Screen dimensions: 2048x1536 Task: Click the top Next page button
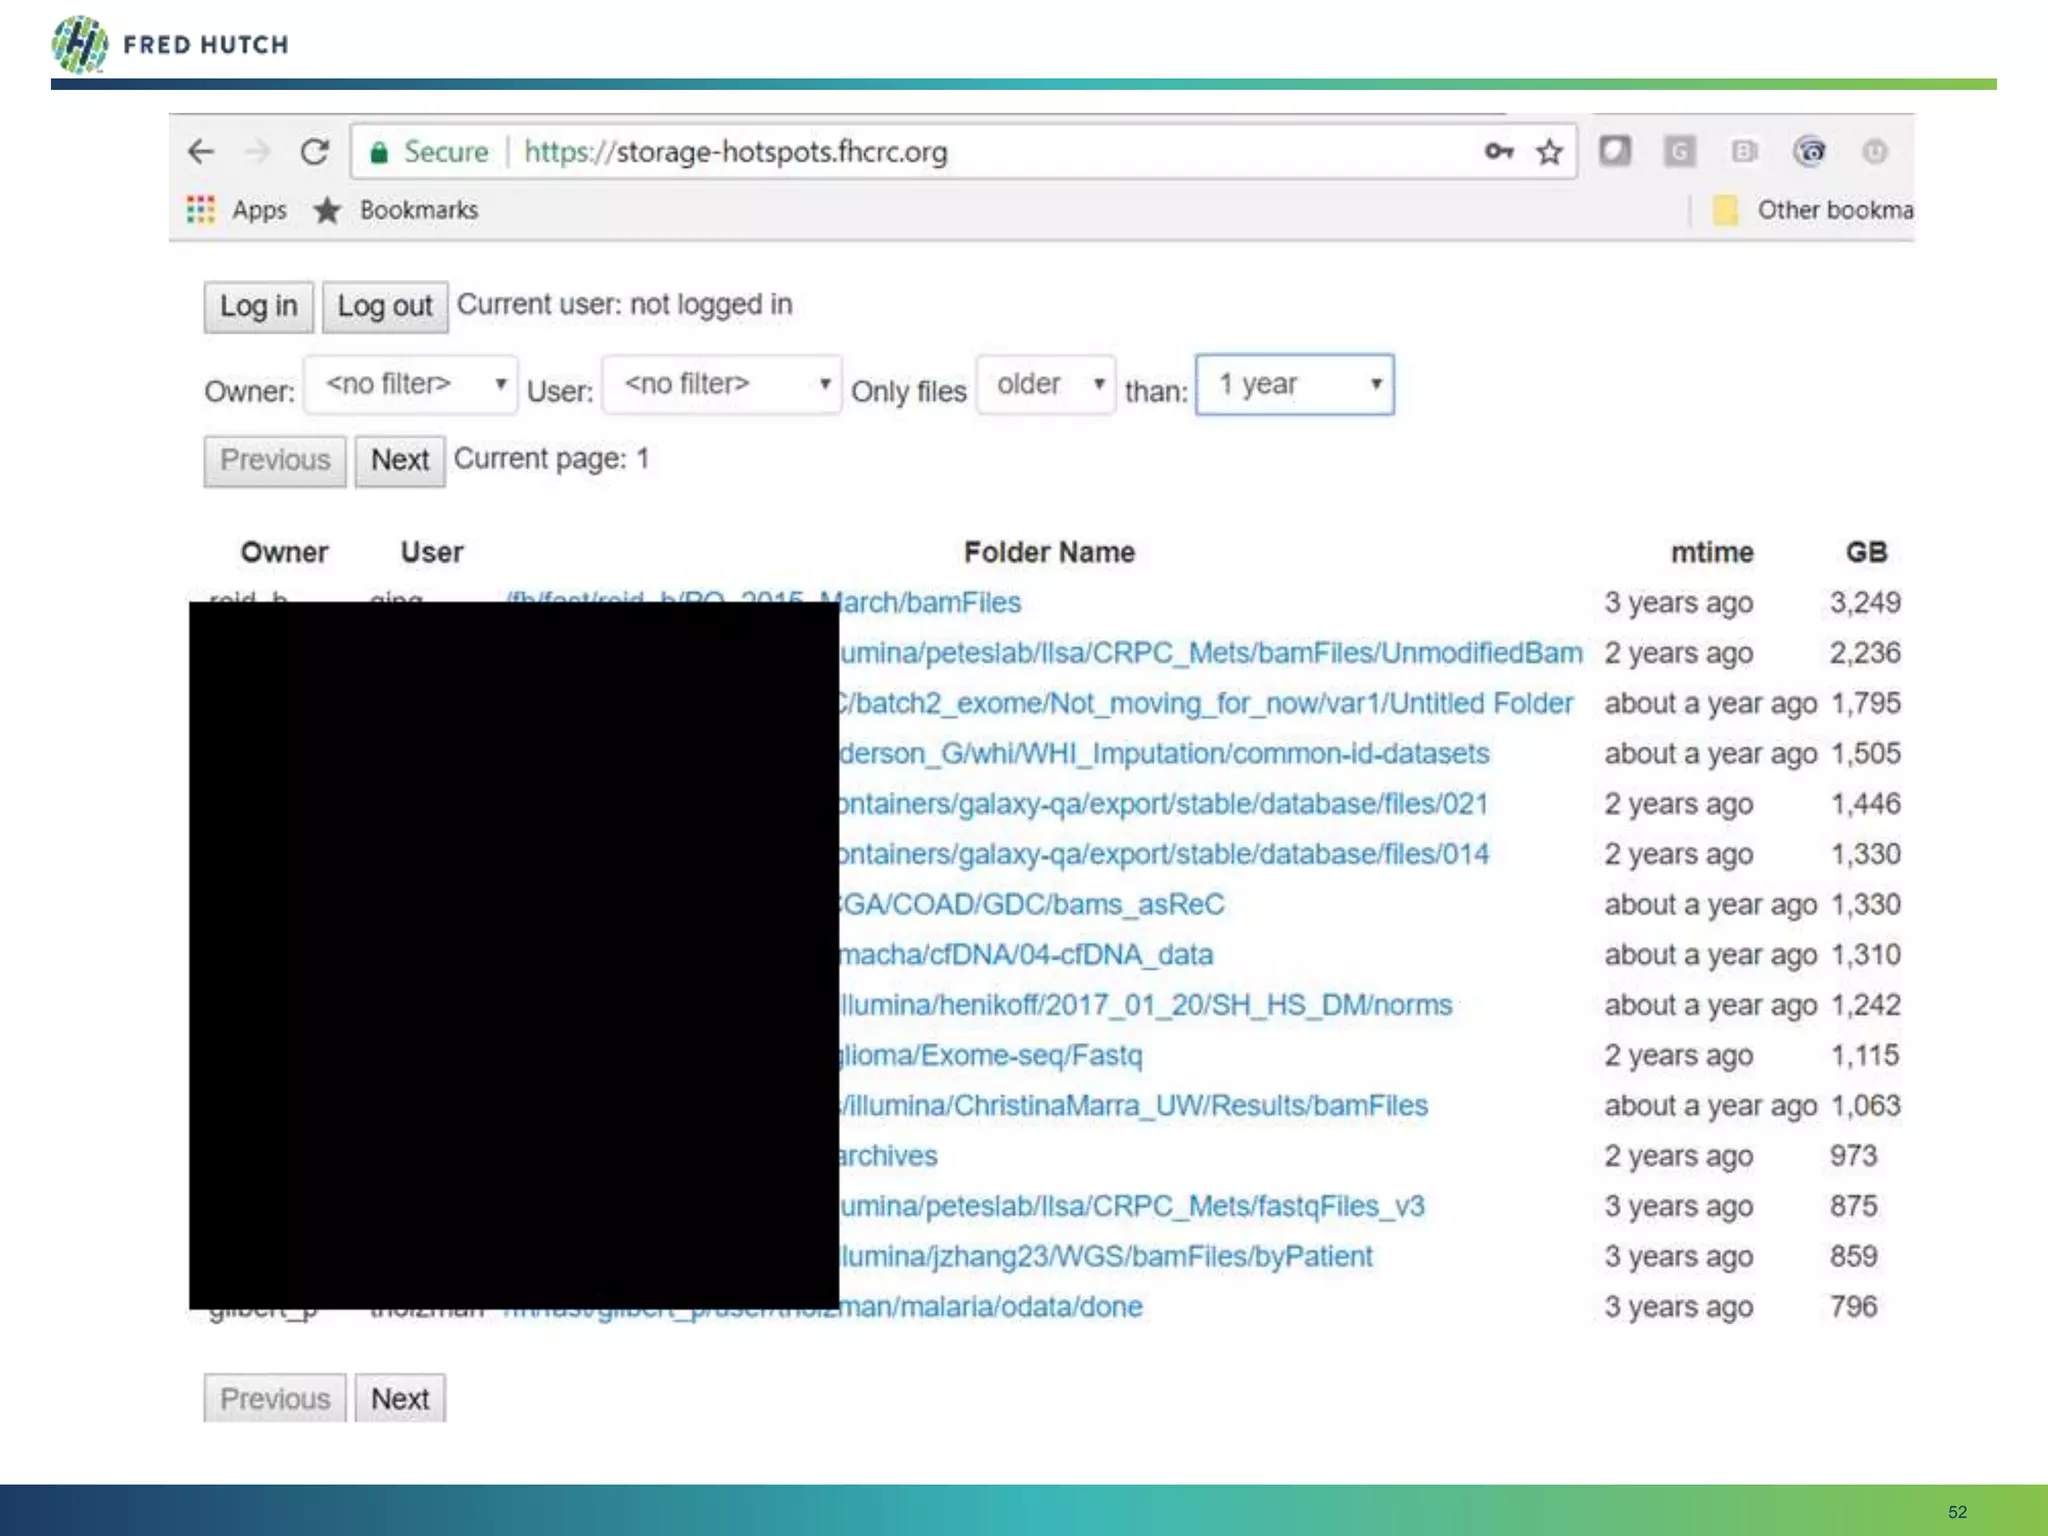400,460
